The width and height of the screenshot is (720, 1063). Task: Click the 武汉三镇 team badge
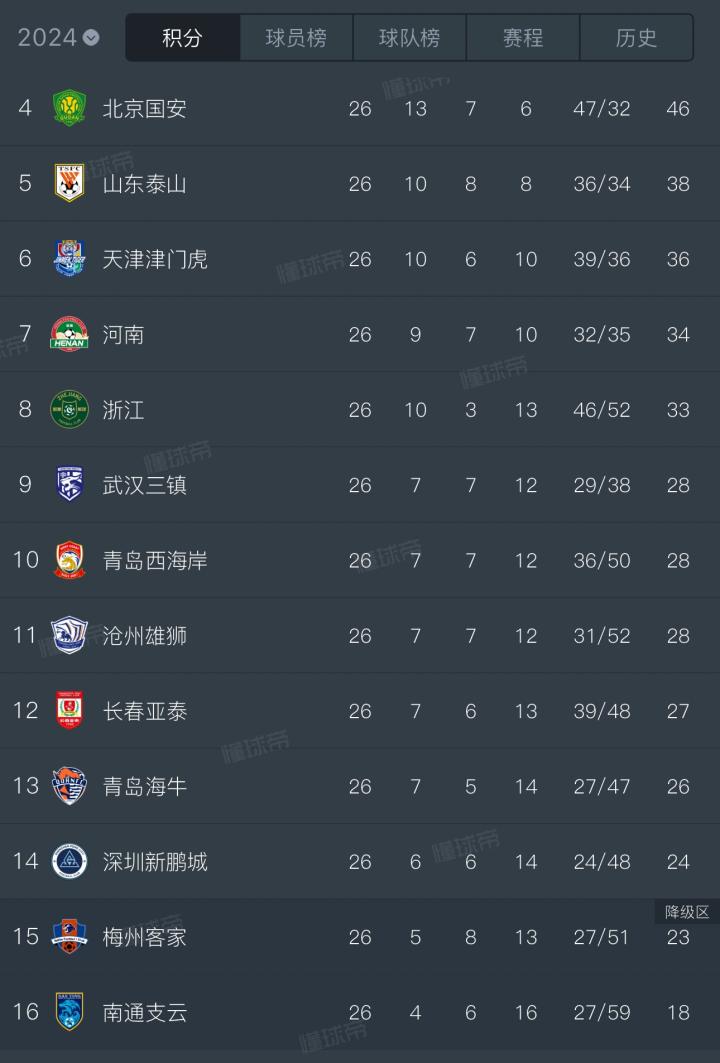(69, 484)
